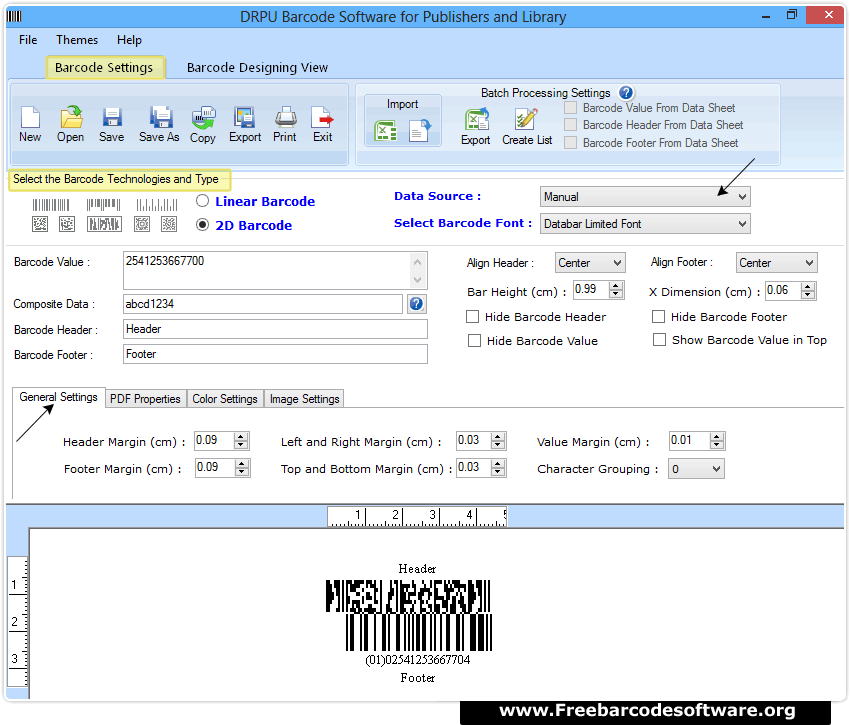Image resolution: width=851 pixels, height=725 pixels.
Task: Open the Themes menu
Action: [x=77, y=40]
